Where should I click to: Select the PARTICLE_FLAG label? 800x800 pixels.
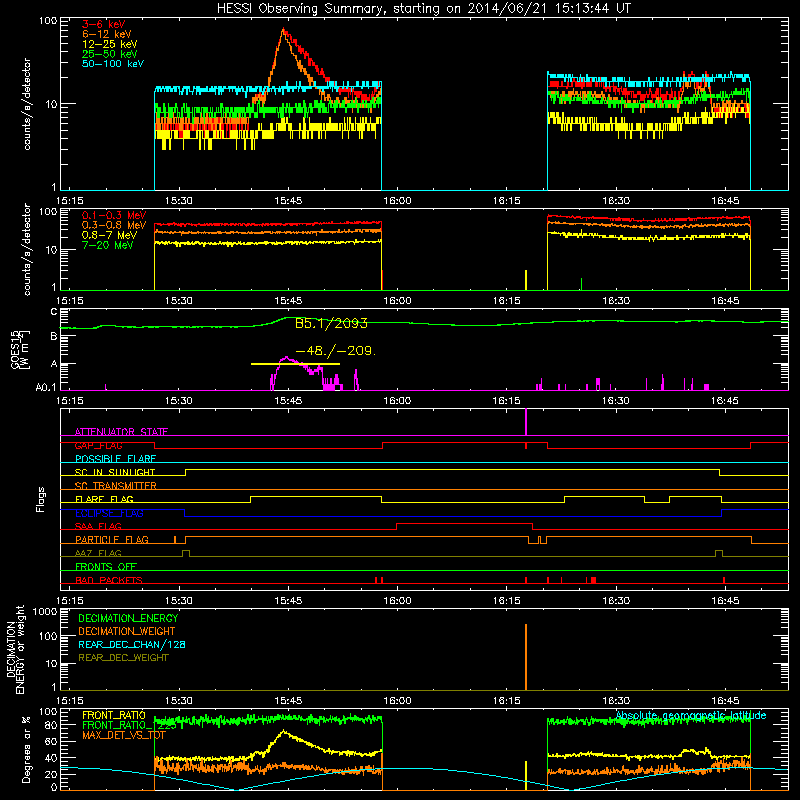(x=112, y=540)
